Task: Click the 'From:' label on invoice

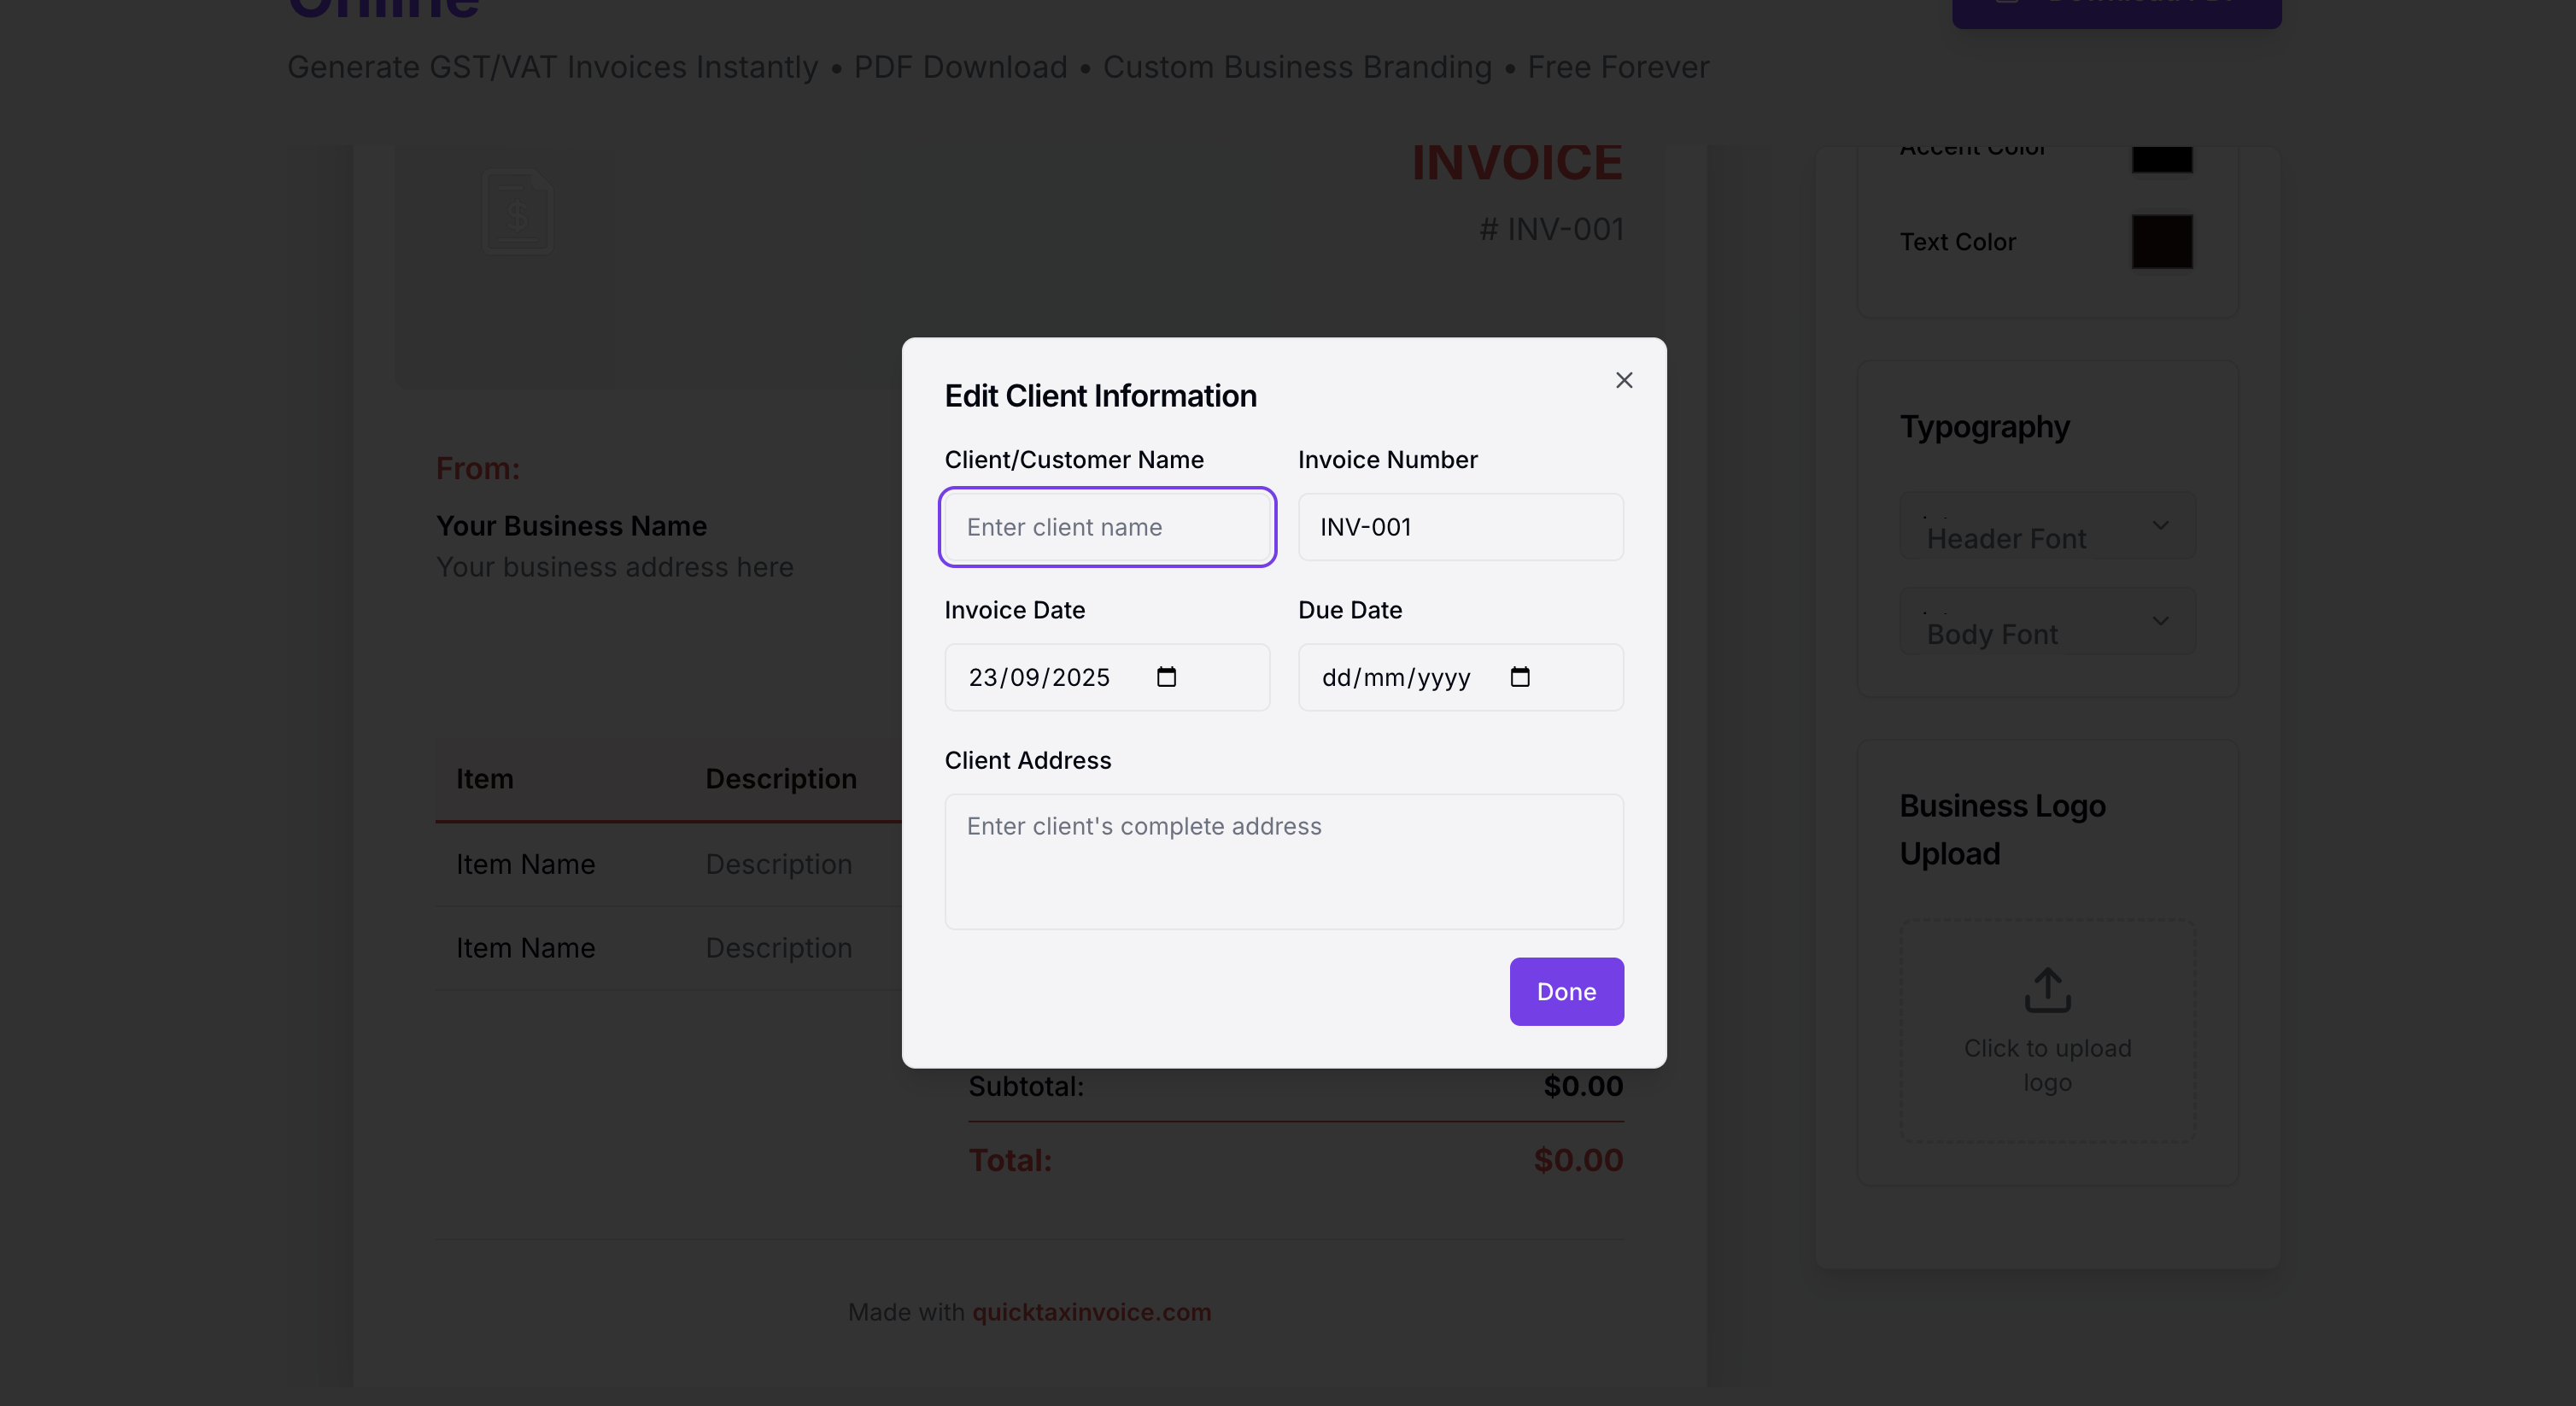Action: click(x=477, y=468)
